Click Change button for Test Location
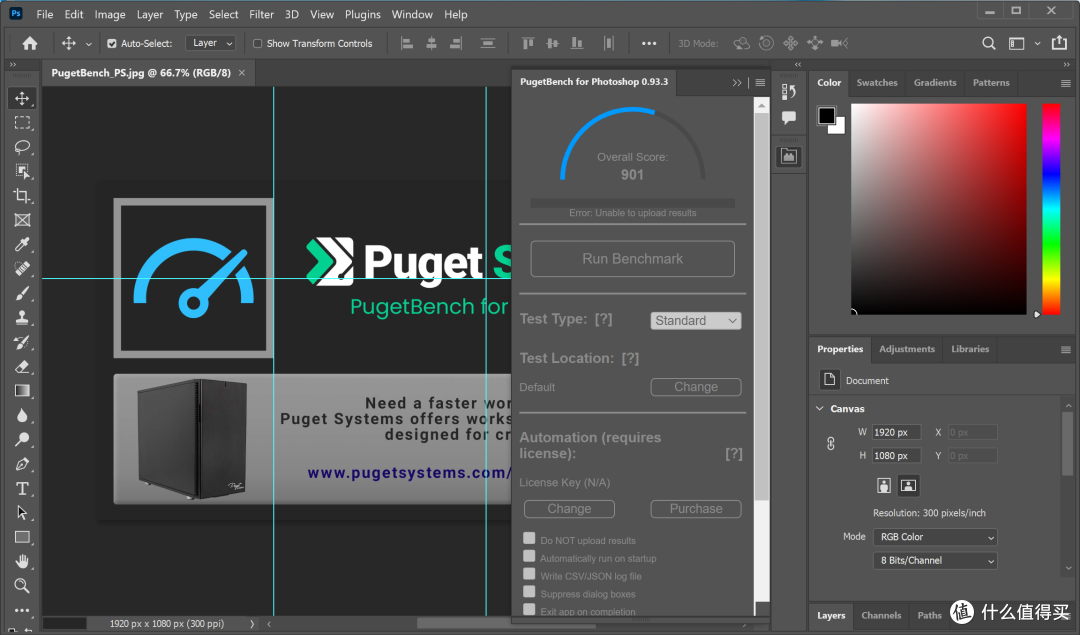The height and width of the screenshot is (635, 1080). [696, 386]
